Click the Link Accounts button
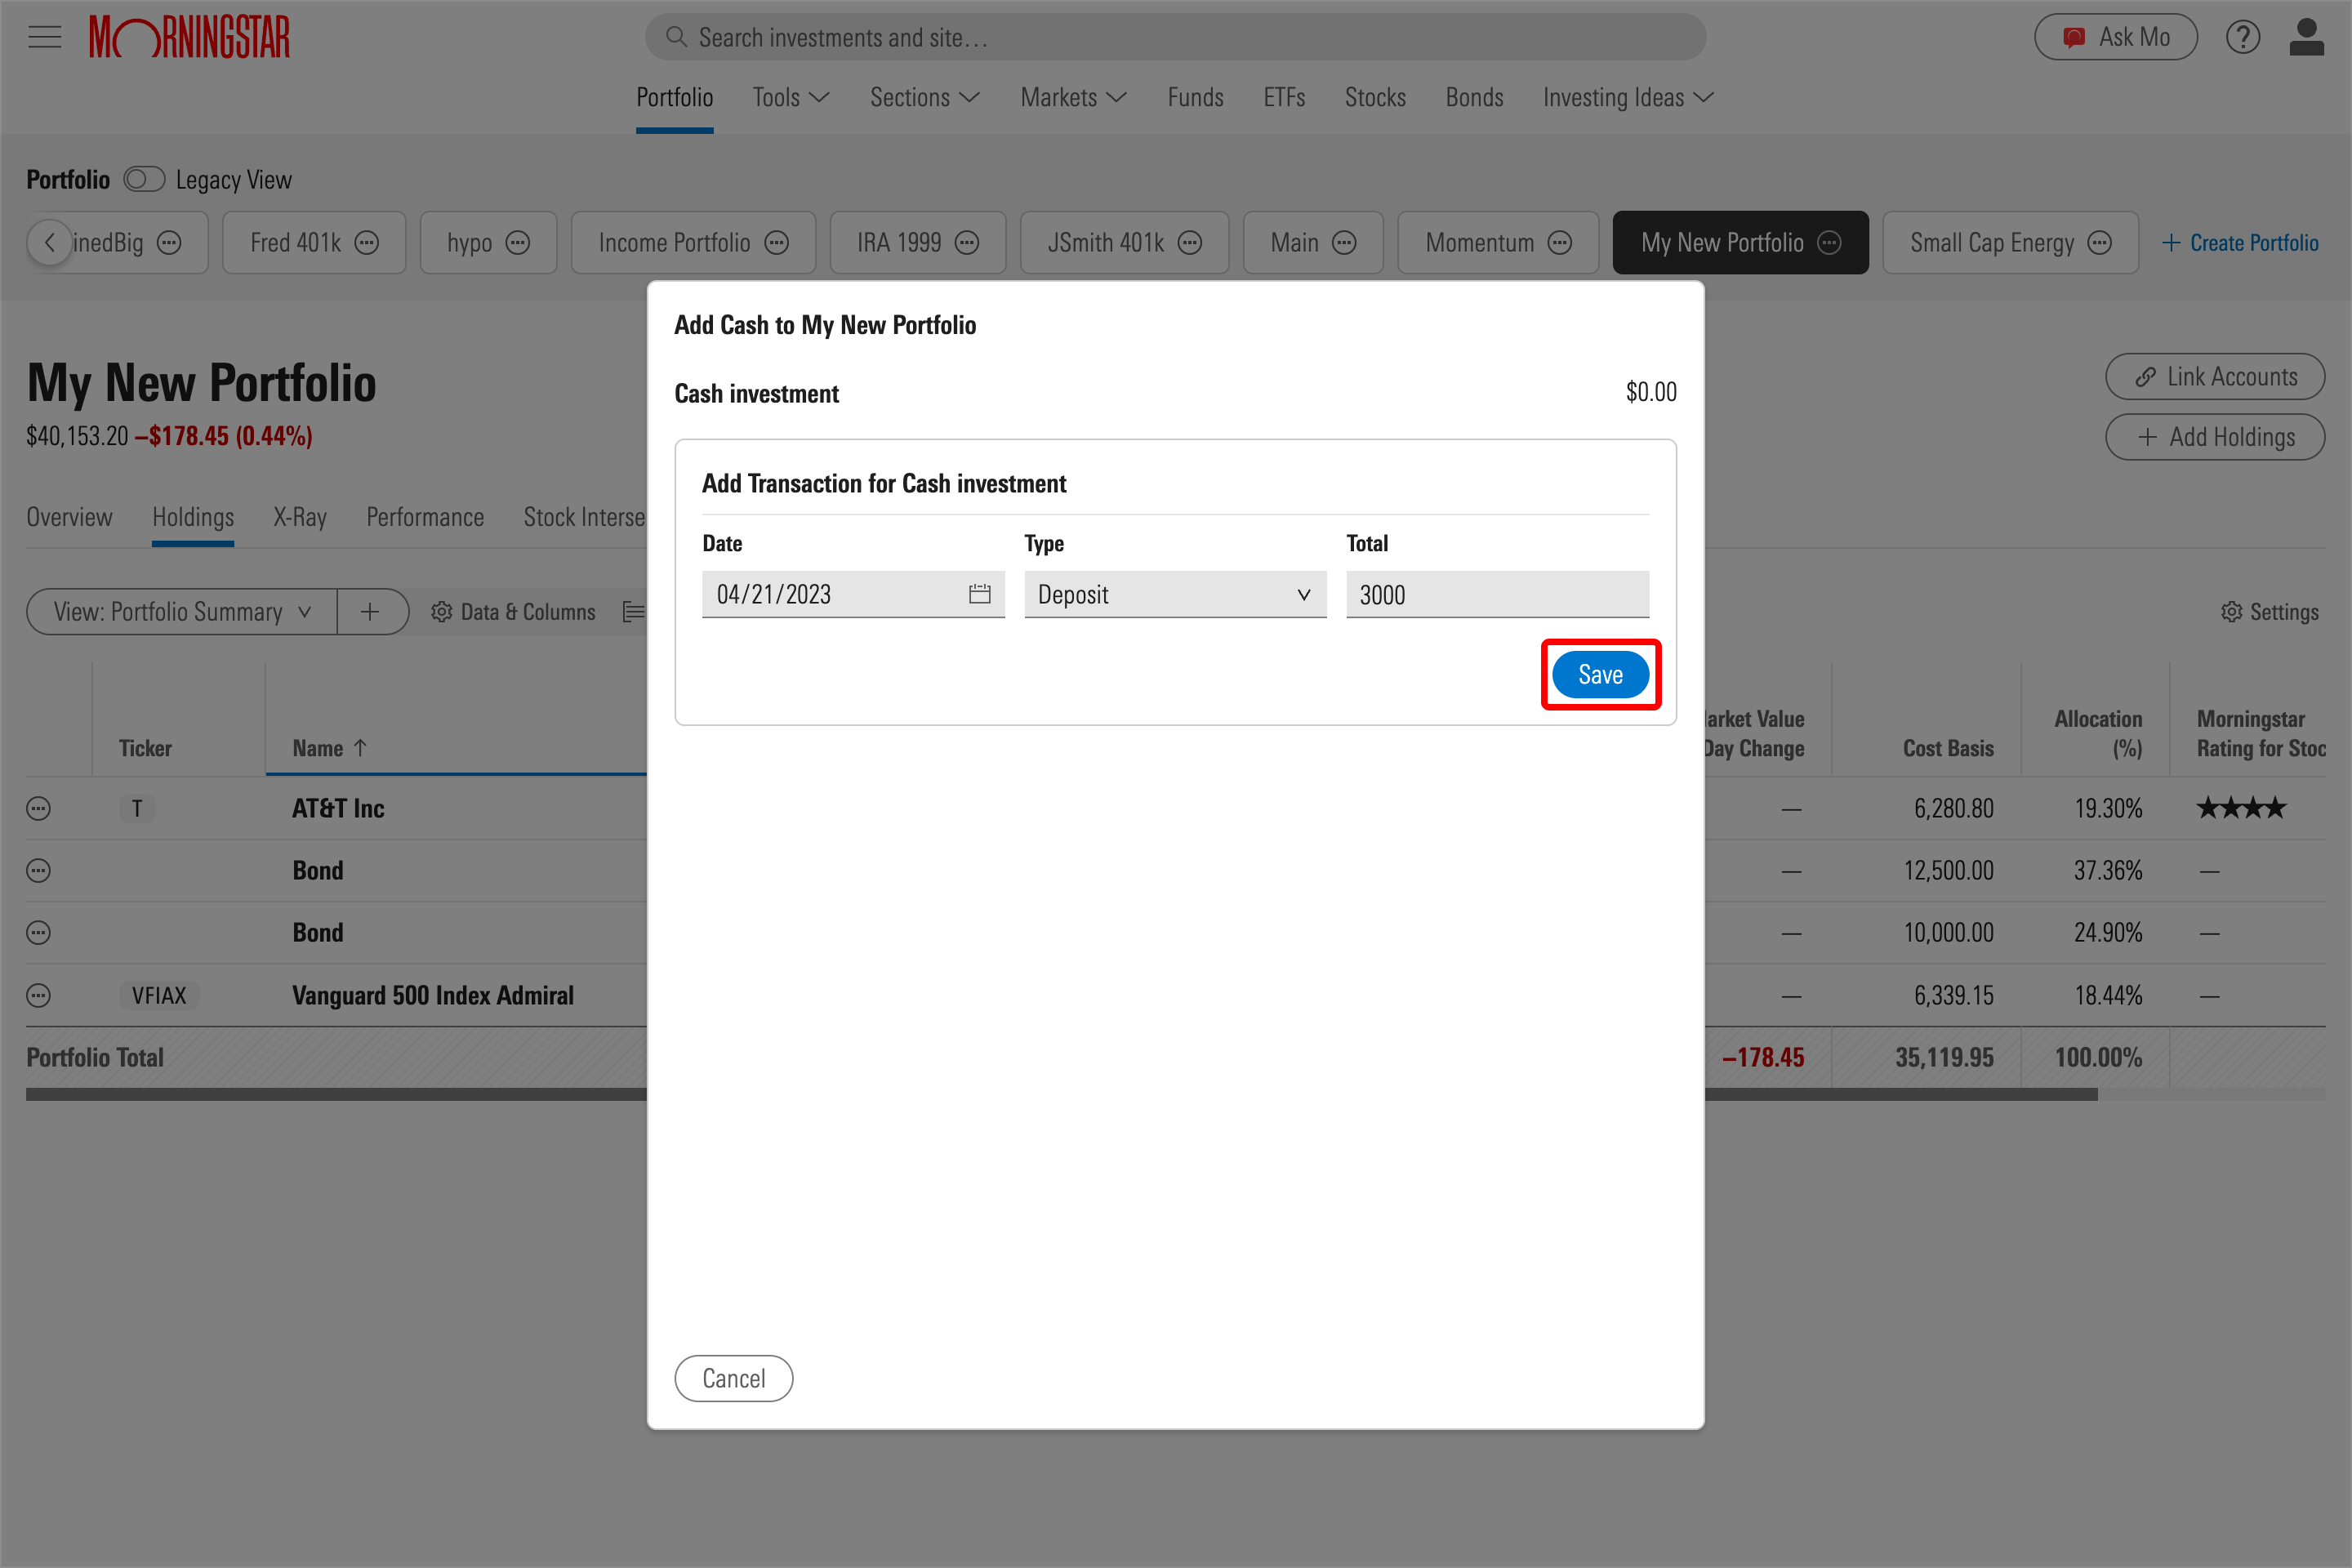2352x1568 pixels. tap(2215, 377)
